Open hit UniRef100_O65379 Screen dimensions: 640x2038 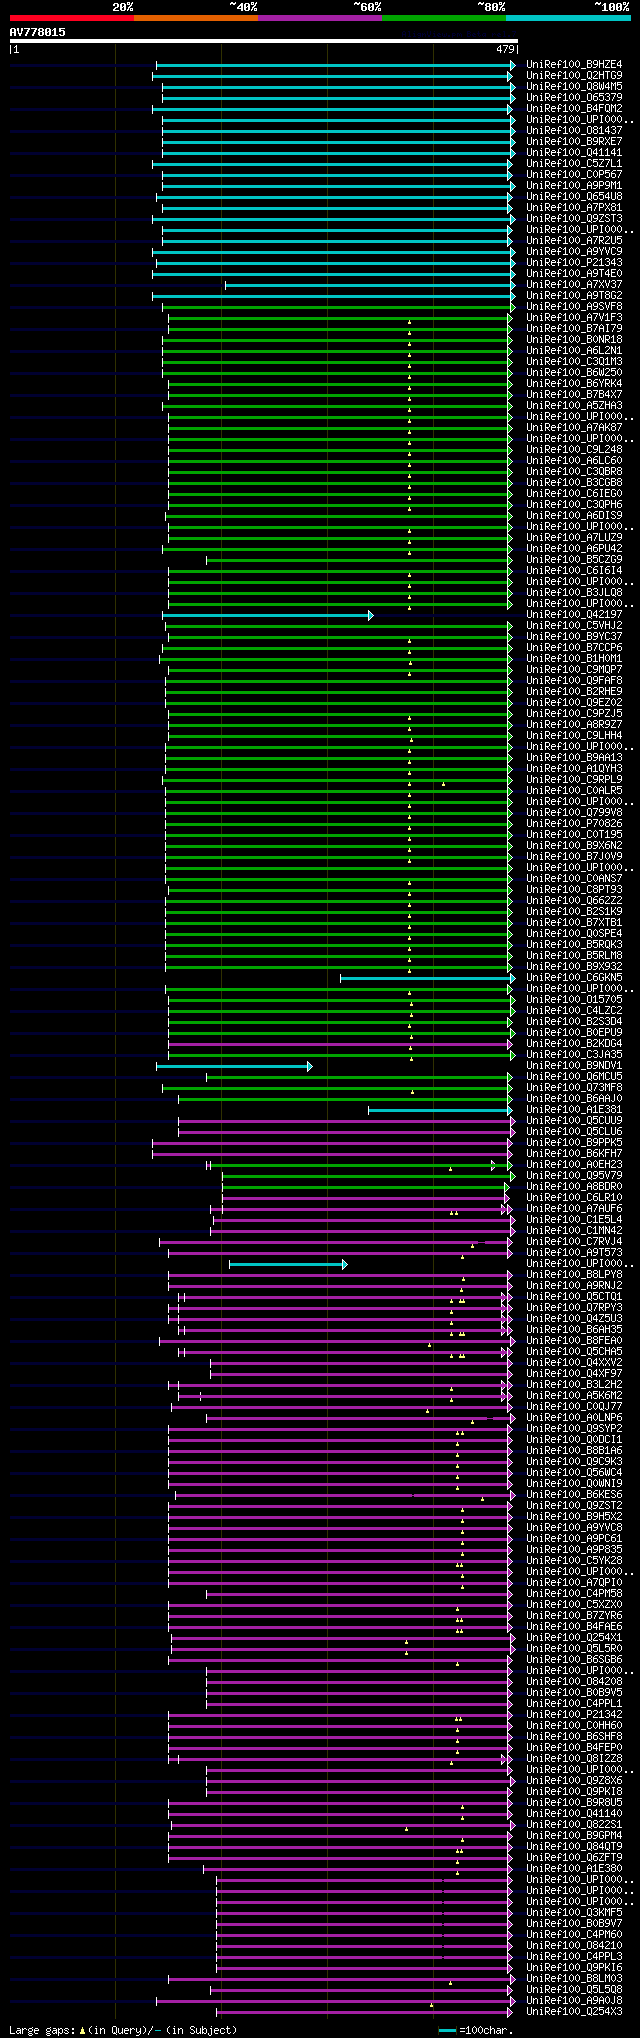pos(574,98)
